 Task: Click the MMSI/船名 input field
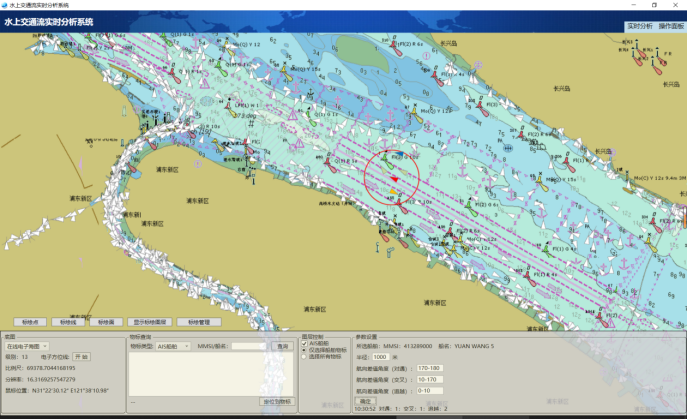[x=248, y=346]
